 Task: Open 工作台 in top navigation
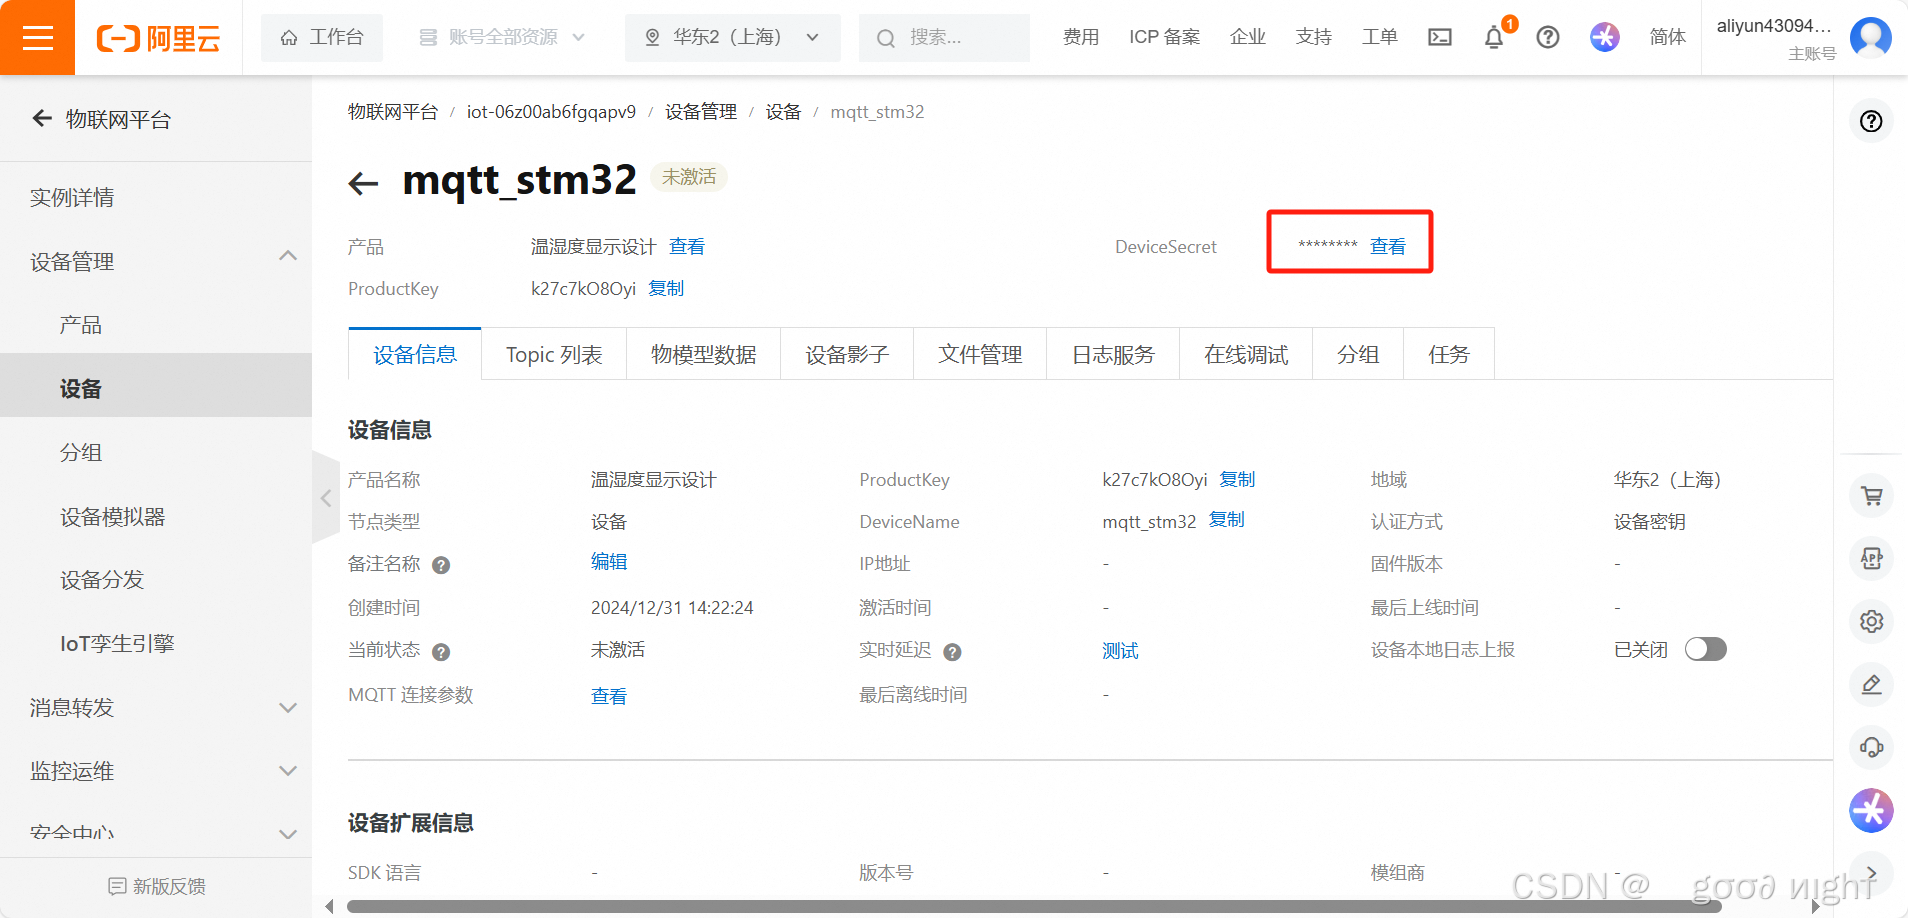click(x=322, y=38)
